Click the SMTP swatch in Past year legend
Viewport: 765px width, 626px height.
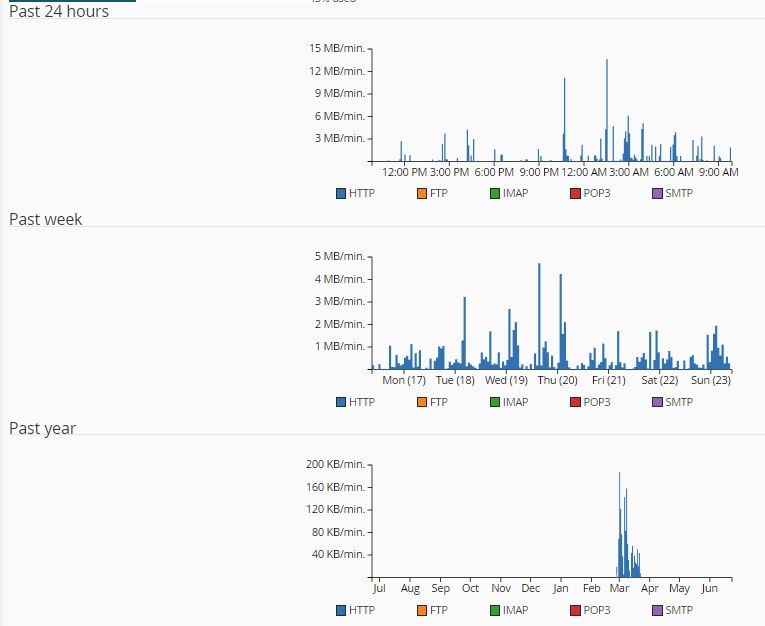(657, 610)
